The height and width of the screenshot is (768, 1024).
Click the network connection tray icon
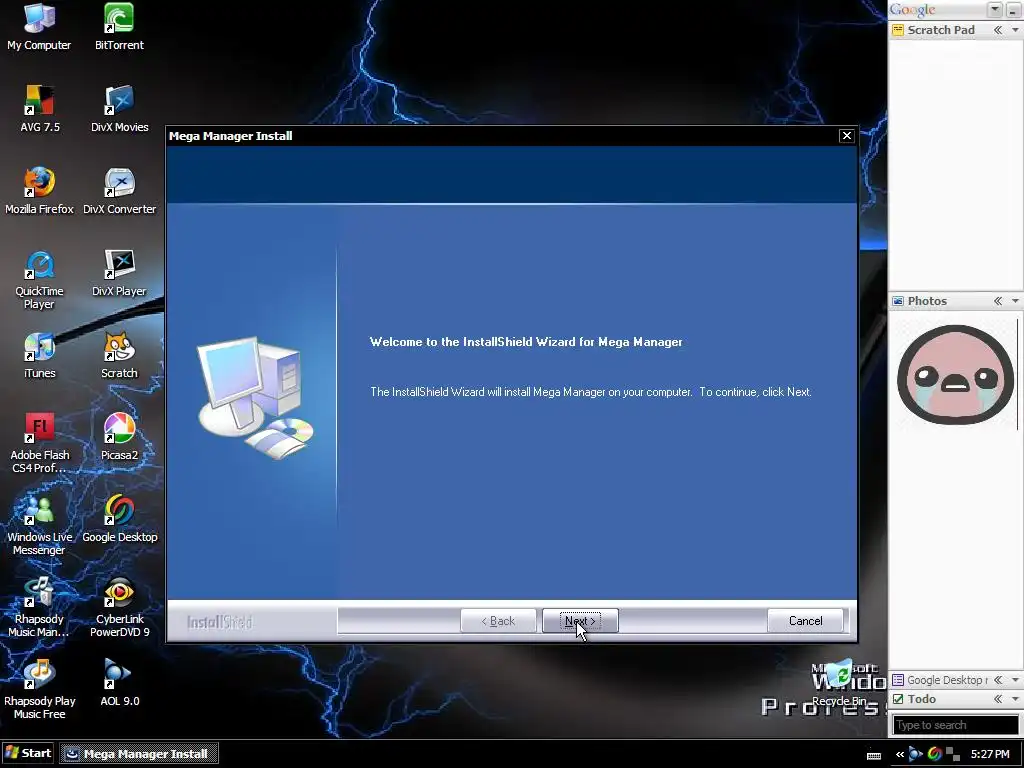[x=953, y=754]
